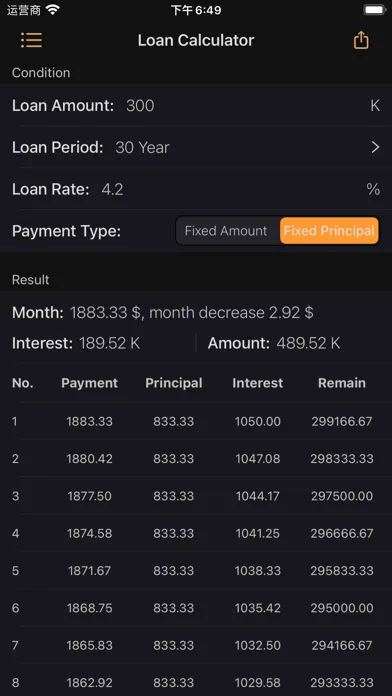The width and height of the screenshot is (392, 696).
Task: Tap the Payment column header
Action: 90,383
